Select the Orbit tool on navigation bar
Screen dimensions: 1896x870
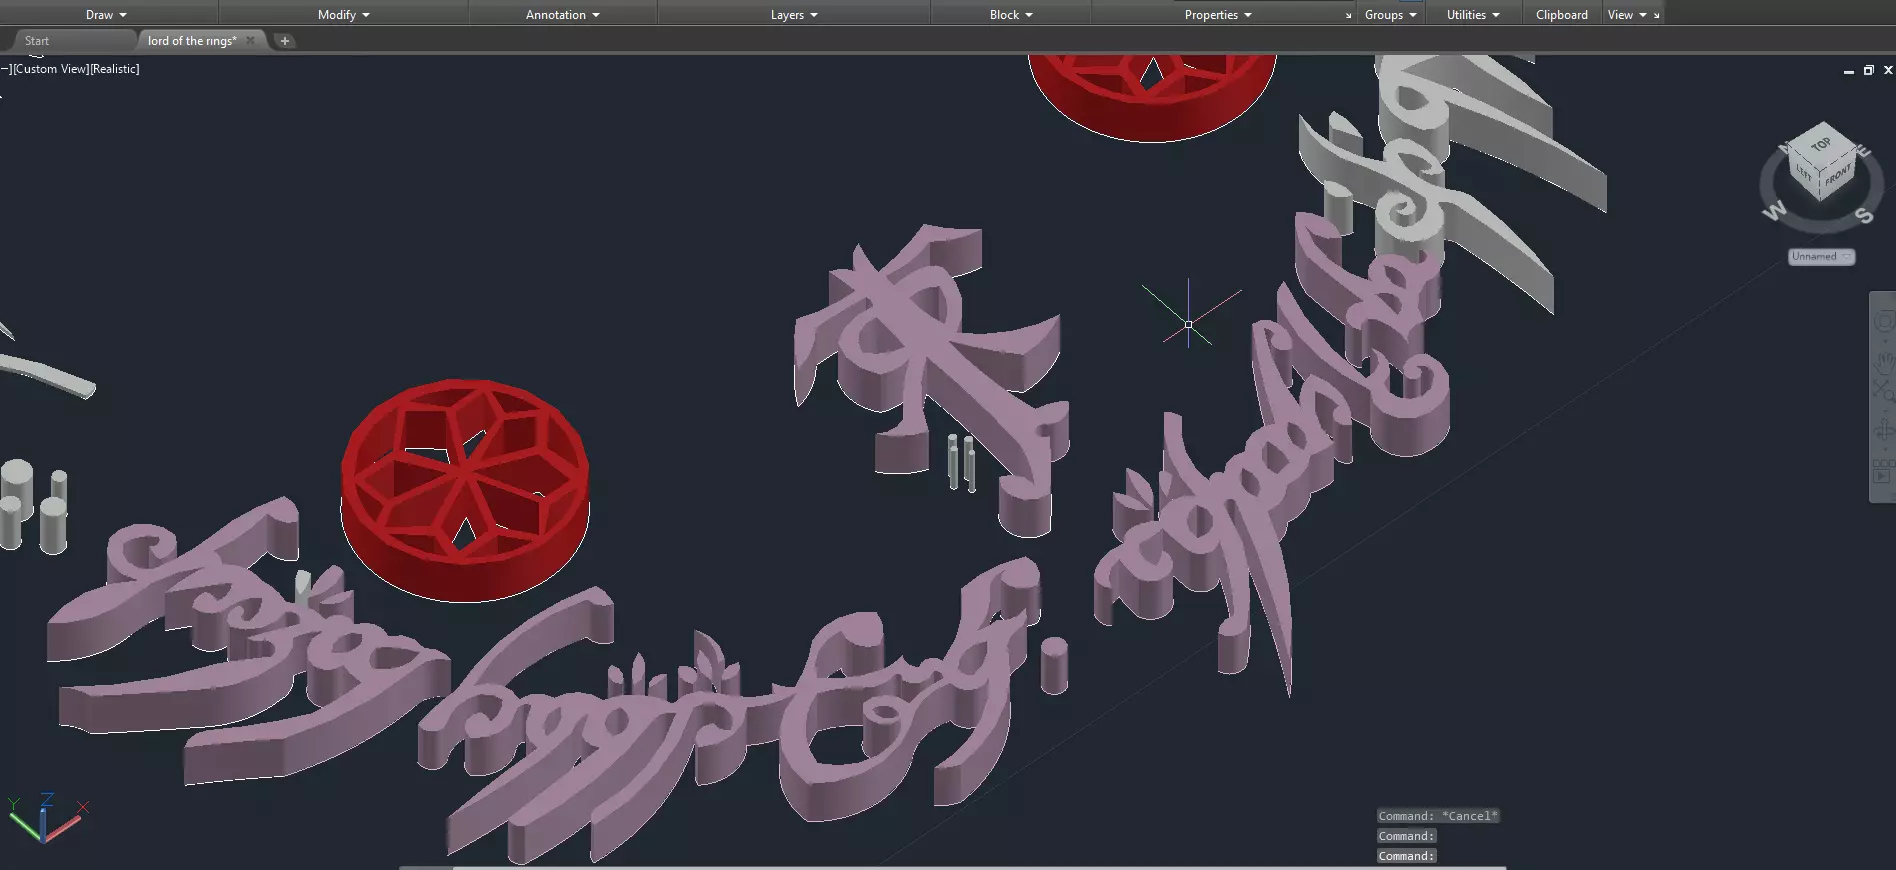[1883, 431]
